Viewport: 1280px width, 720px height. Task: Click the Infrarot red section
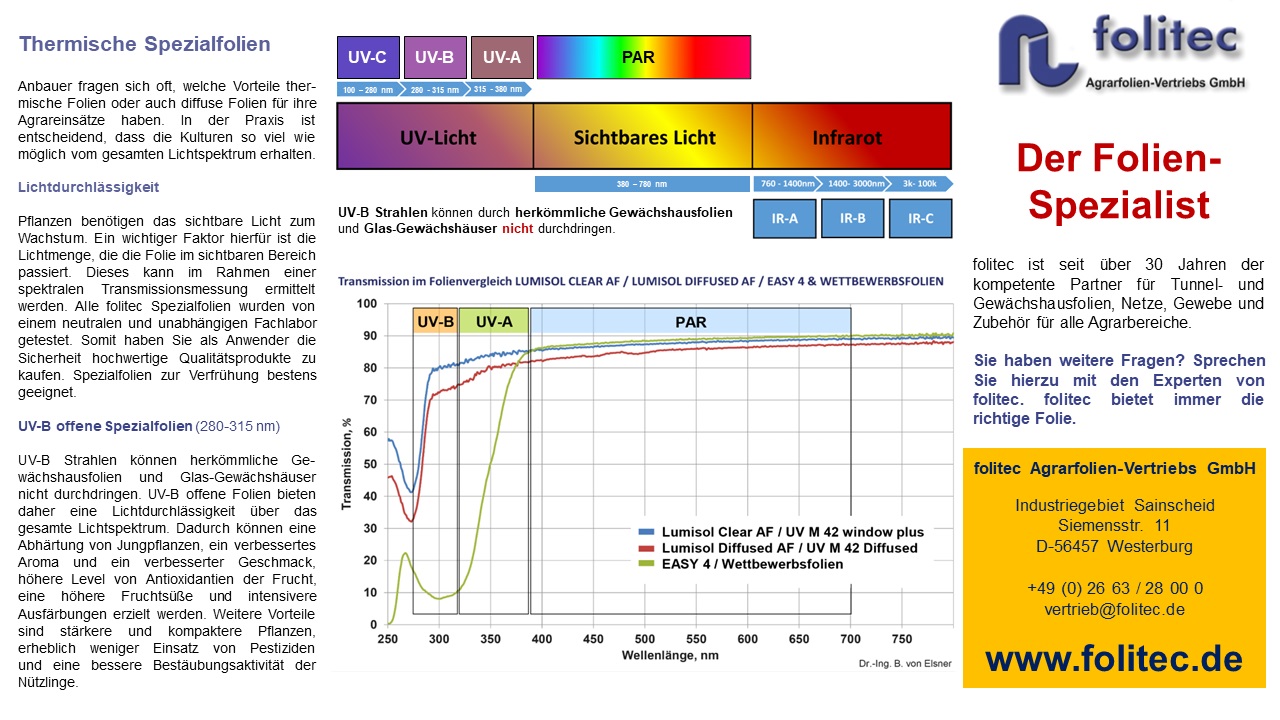point(852,136)
